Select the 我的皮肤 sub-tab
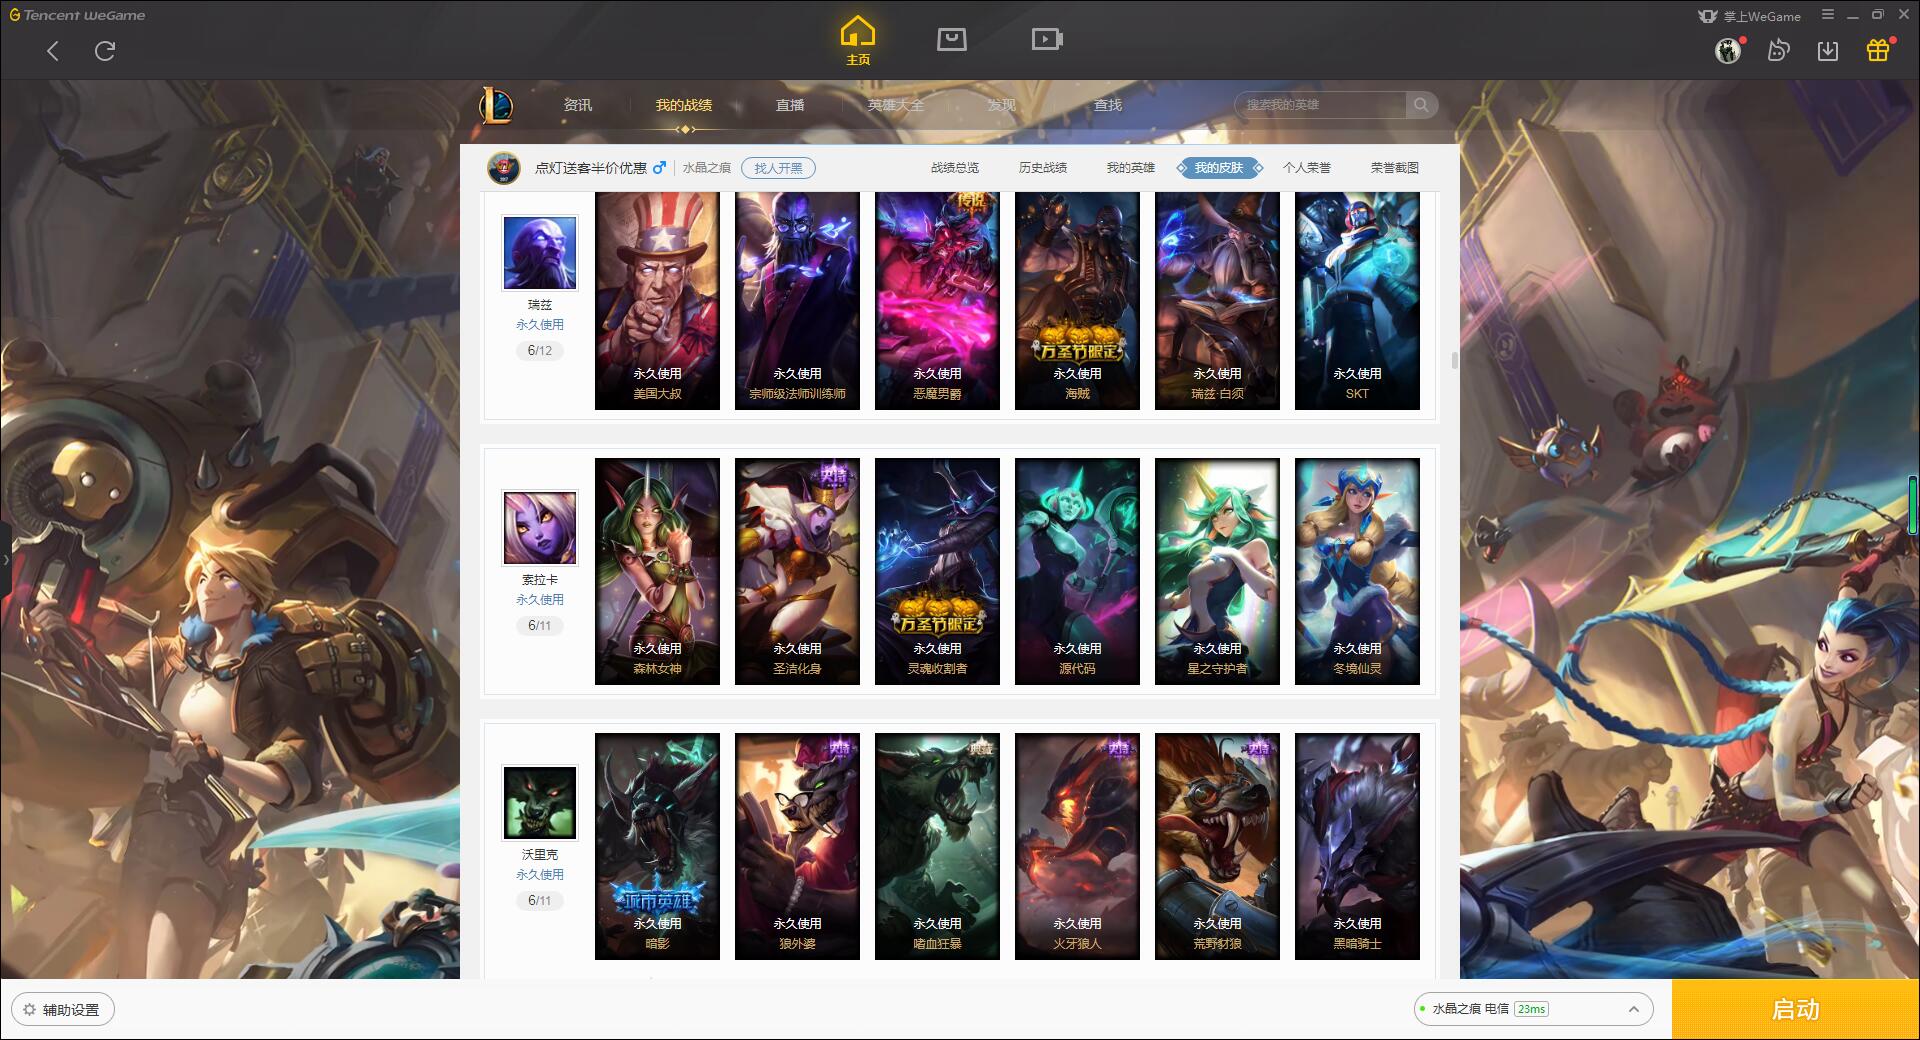This screenshot has height=1040, width=1920. (x=1219, y=168)
